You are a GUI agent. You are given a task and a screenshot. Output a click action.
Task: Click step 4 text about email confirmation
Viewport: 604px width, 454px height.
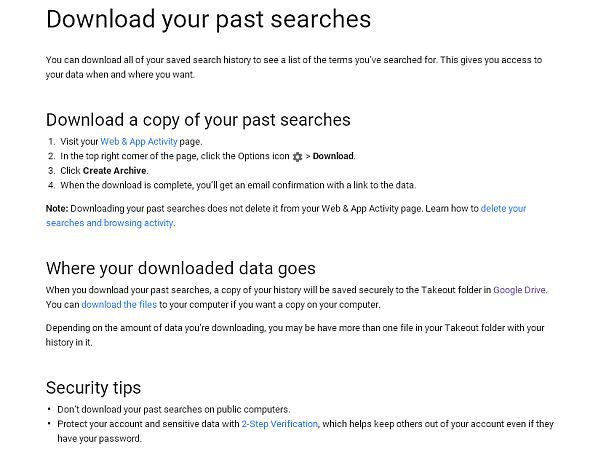[x=238, y=185]
